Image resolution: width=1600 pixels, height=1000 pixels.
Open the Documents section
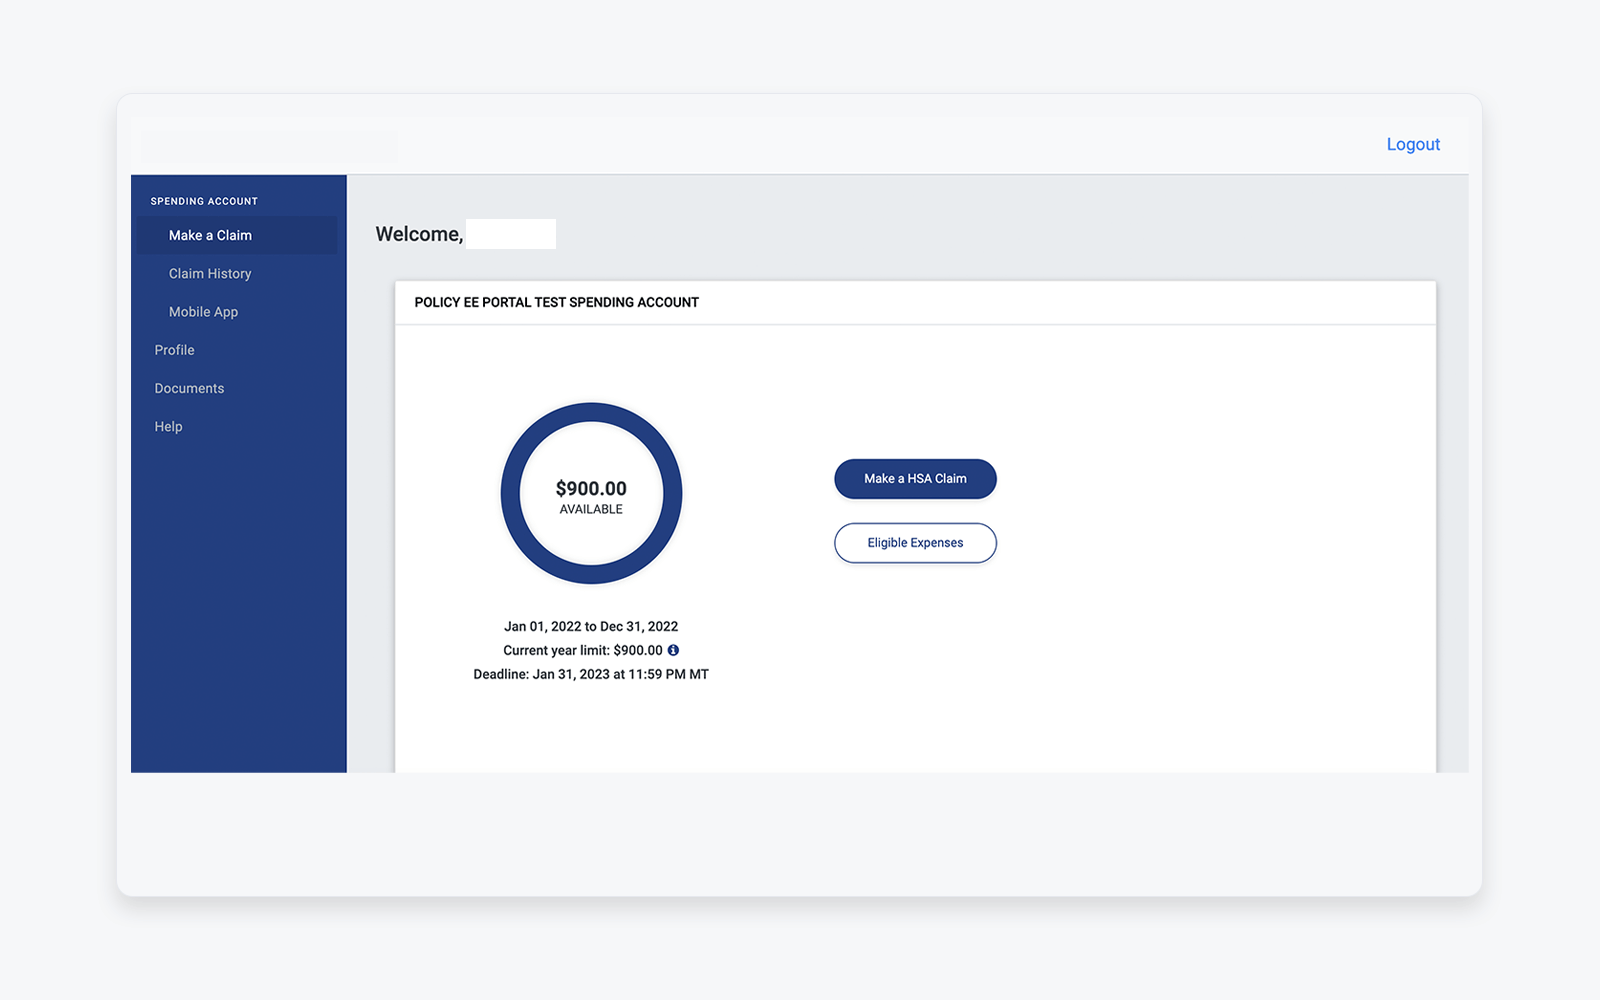pos(189,388)
